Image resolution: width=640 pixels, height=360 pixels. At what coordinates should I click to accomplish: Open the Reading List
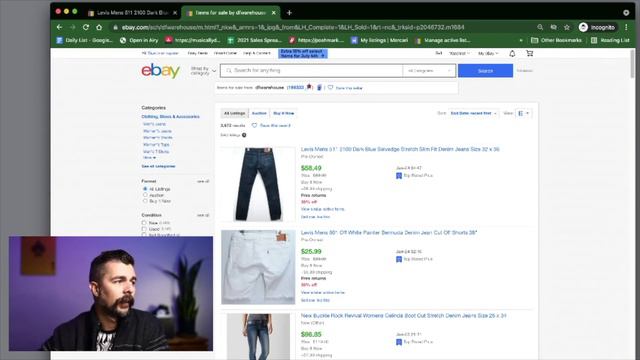click(610, 40)
